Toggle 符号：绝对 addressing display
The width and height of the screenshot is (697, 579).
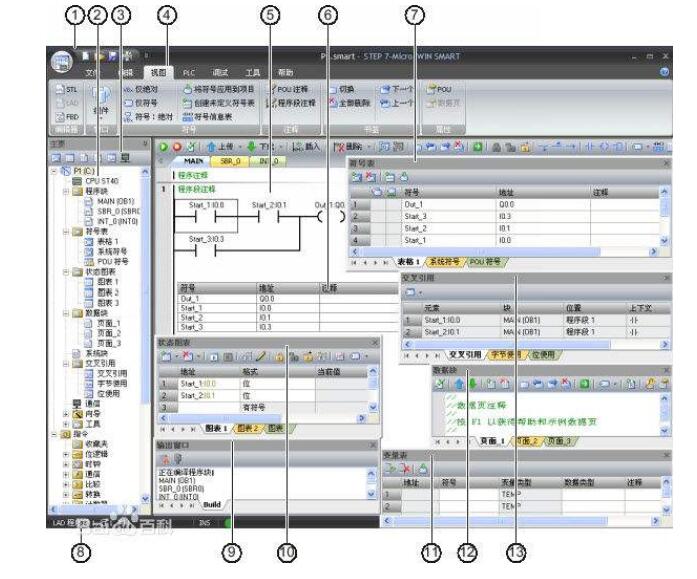[x=148, y=117]
